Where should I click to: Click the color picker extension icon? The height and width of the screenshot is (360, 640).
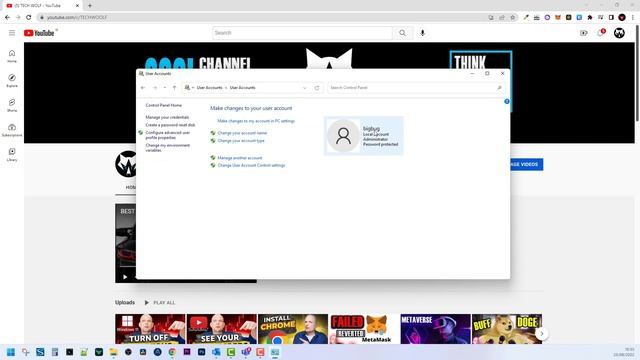[x=526, y=18]
